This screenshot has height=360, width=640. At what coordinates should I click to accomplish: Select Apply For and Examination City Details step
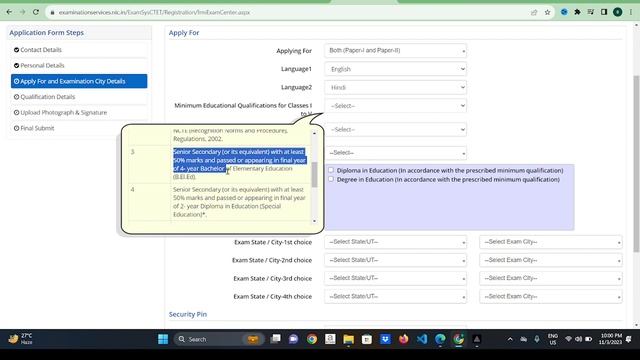tap(79, 81)
